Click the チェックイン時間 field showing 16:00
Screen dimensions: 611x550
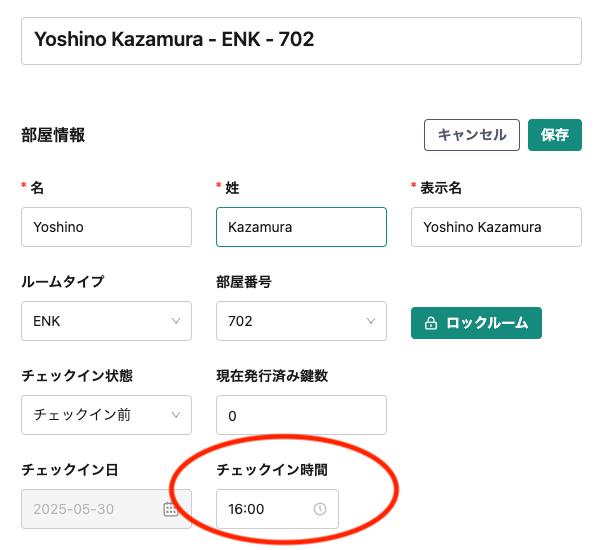[265, 509]
